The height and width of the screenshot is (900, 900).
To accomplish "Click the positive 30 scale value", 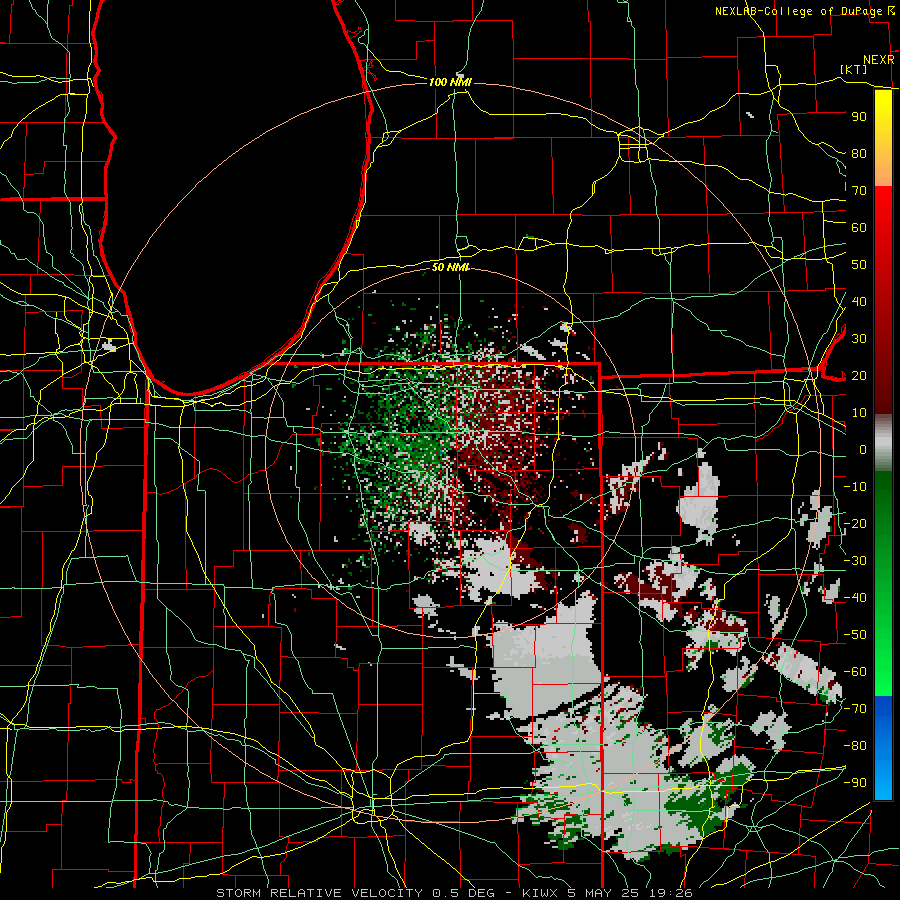I will tap(859, 339).
